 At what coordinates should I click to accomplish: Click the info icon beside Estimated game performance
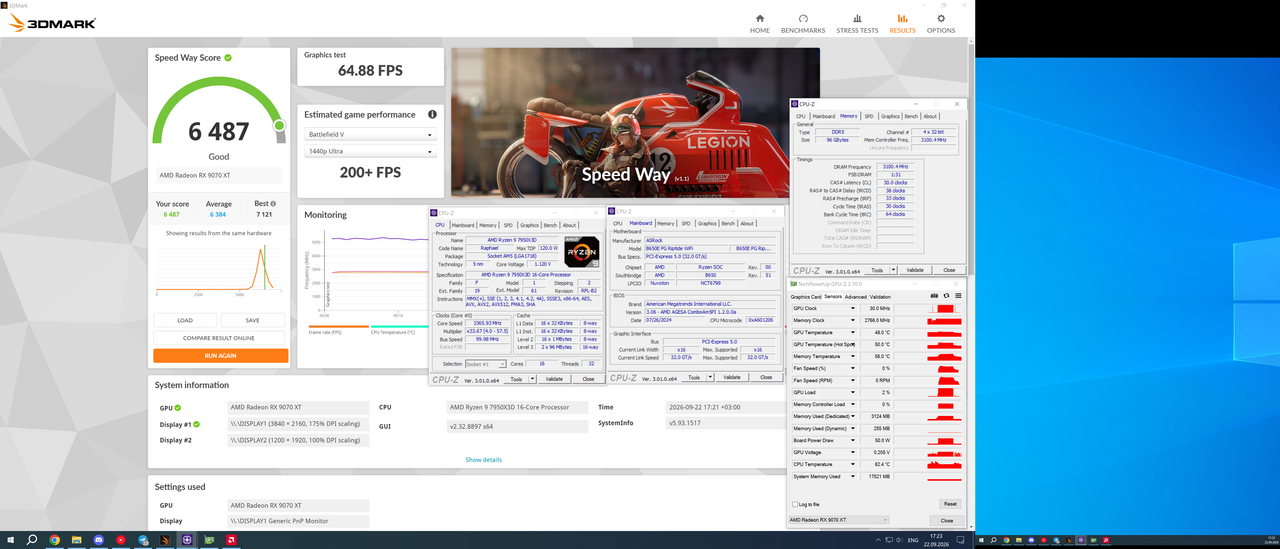433,114
